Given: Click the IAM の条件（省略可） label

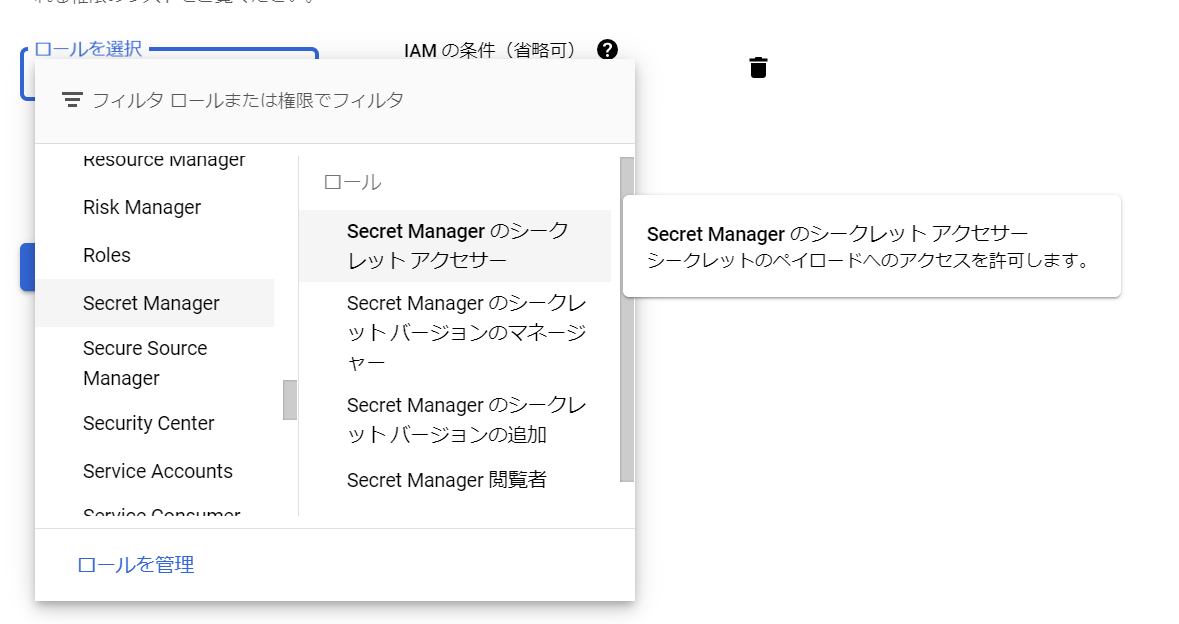Looking at the screenshot, I should pos(489,50).
